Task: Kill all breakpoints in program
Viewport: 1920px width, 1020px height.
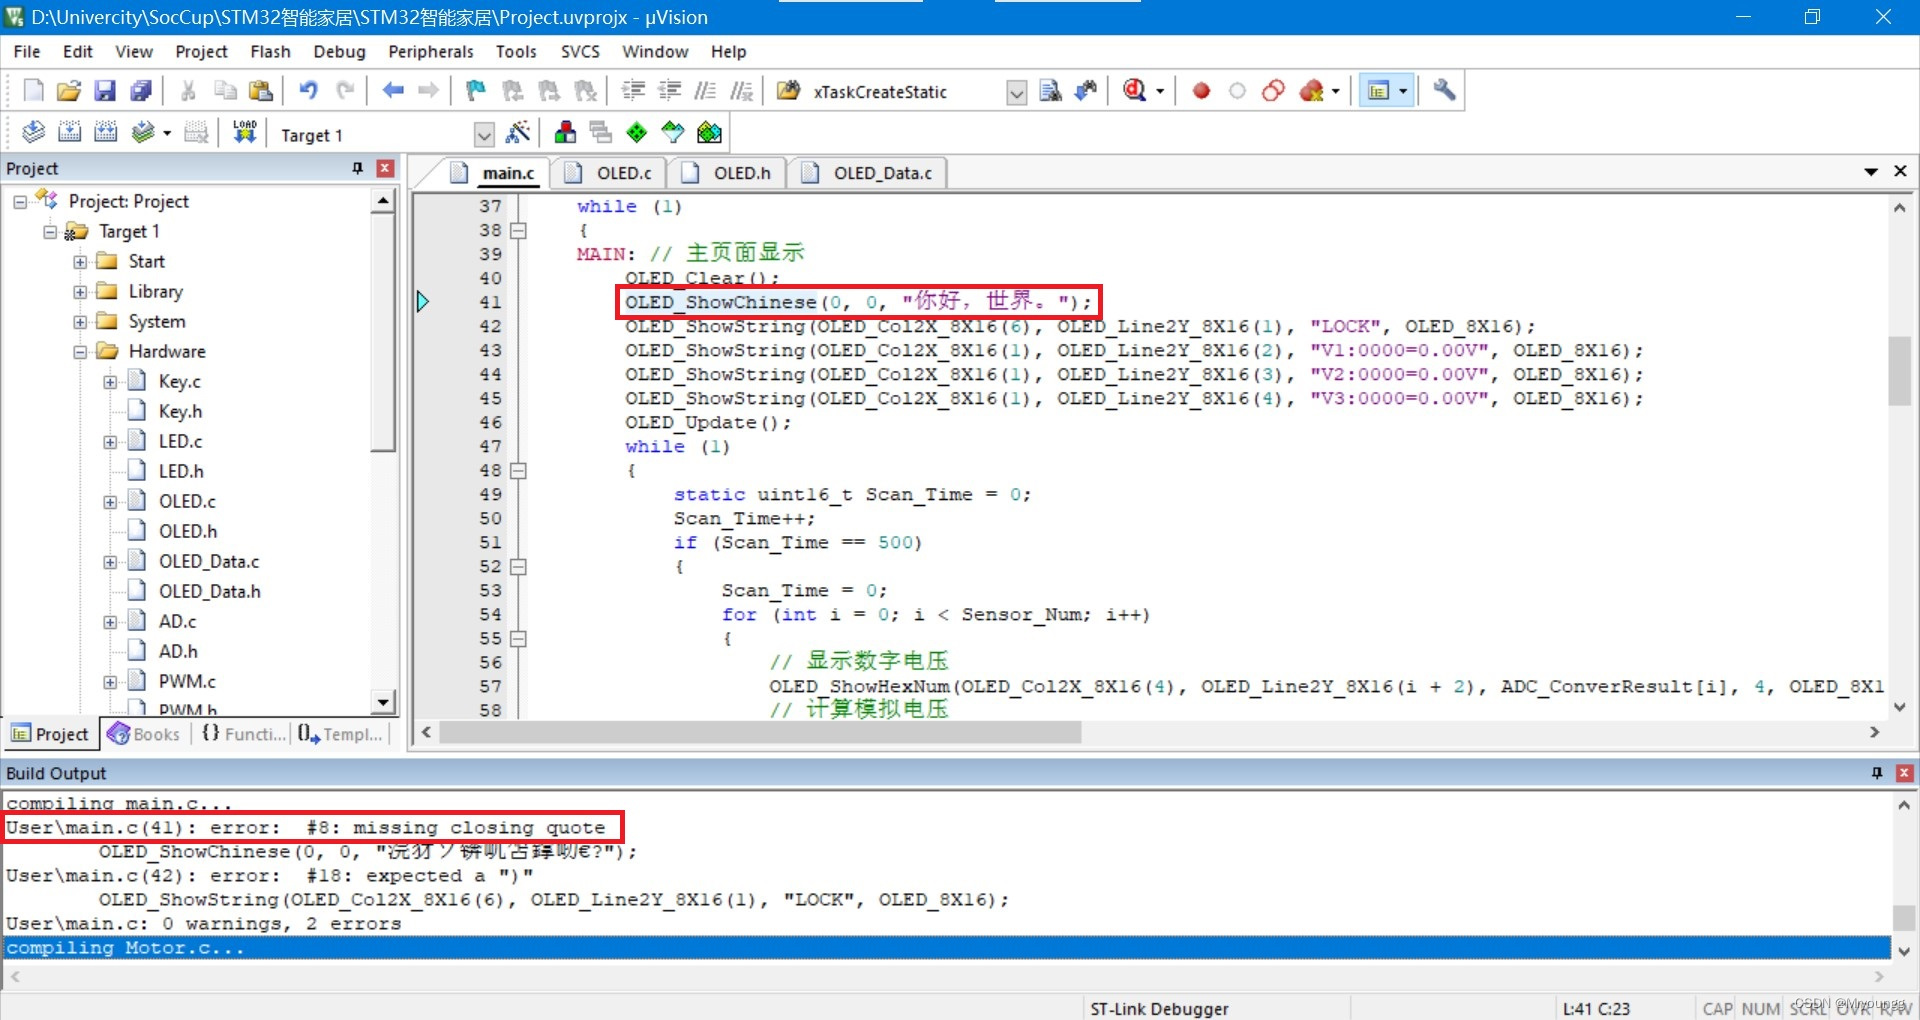Action: [x=1312, y=90]
